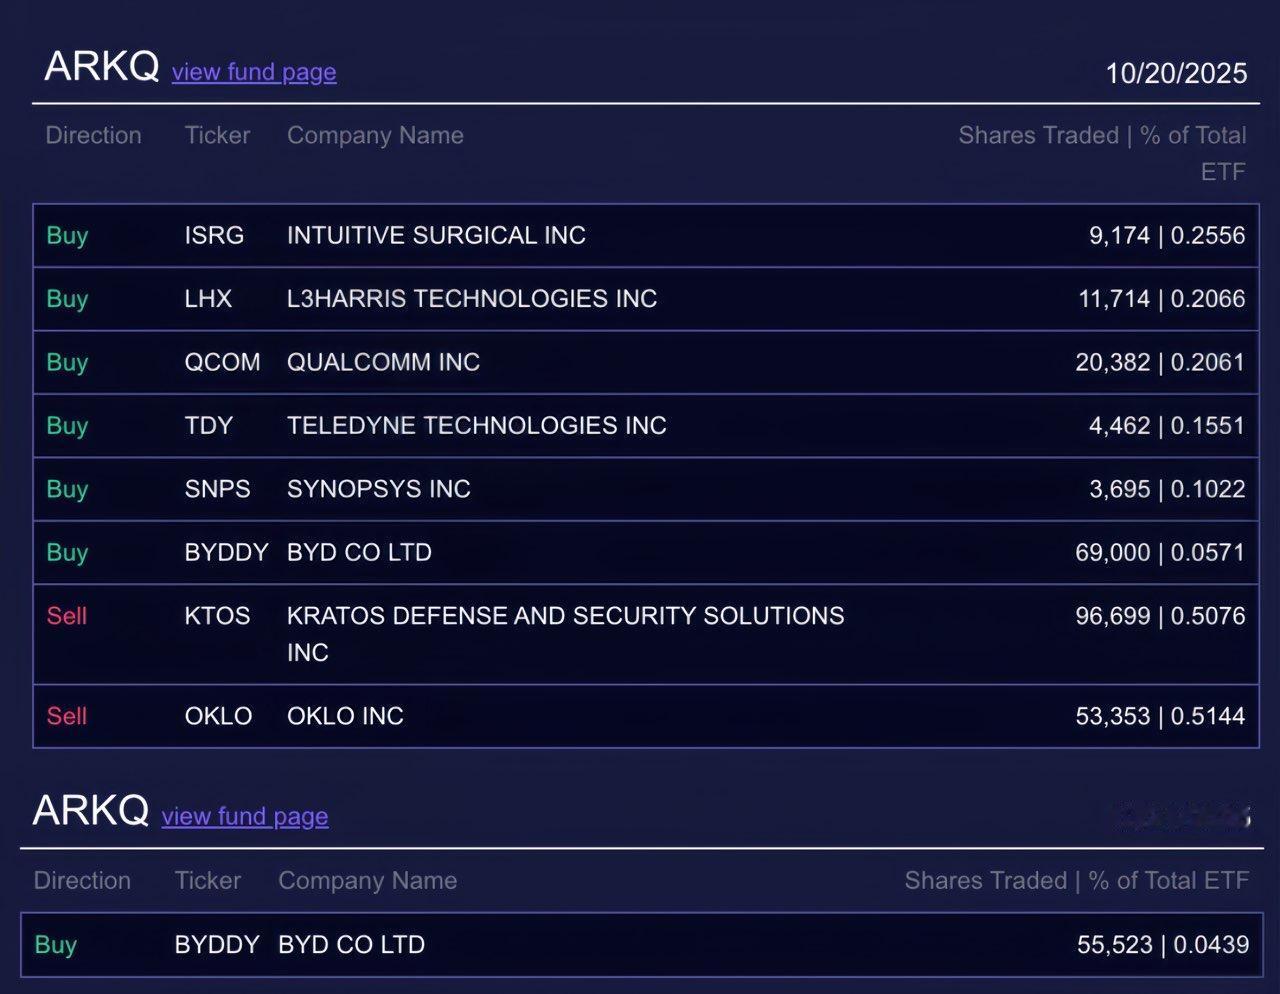Viewport: 1280px width, 994px height.
Task: Click the 10/20/2025 date text
Action: click(x=1176, y=73)
